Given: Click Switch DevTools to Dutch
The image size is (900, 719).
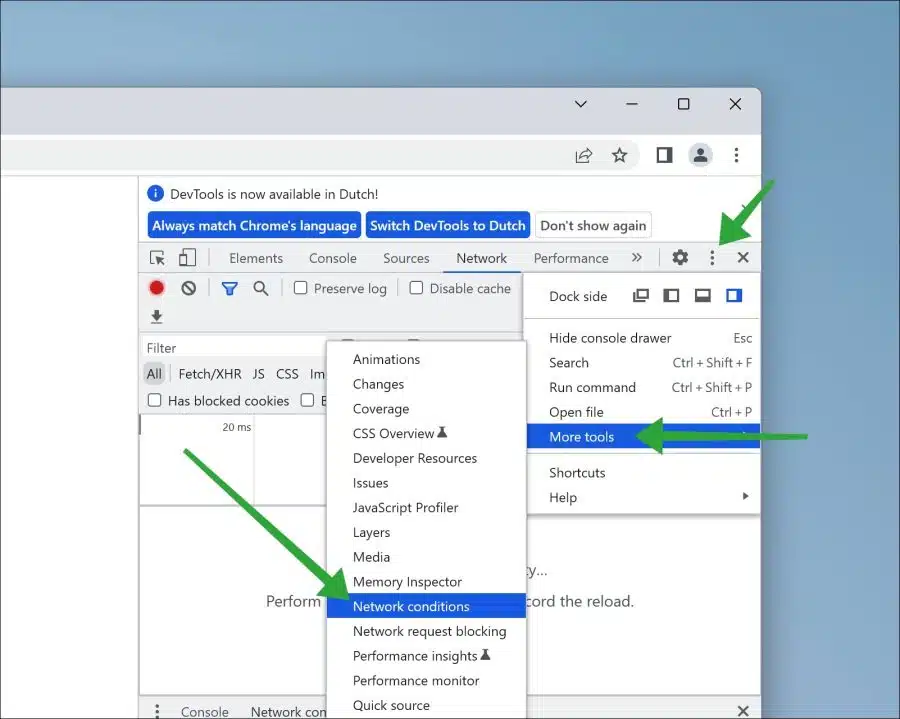Looking at the screenshot, I should 448,226.
